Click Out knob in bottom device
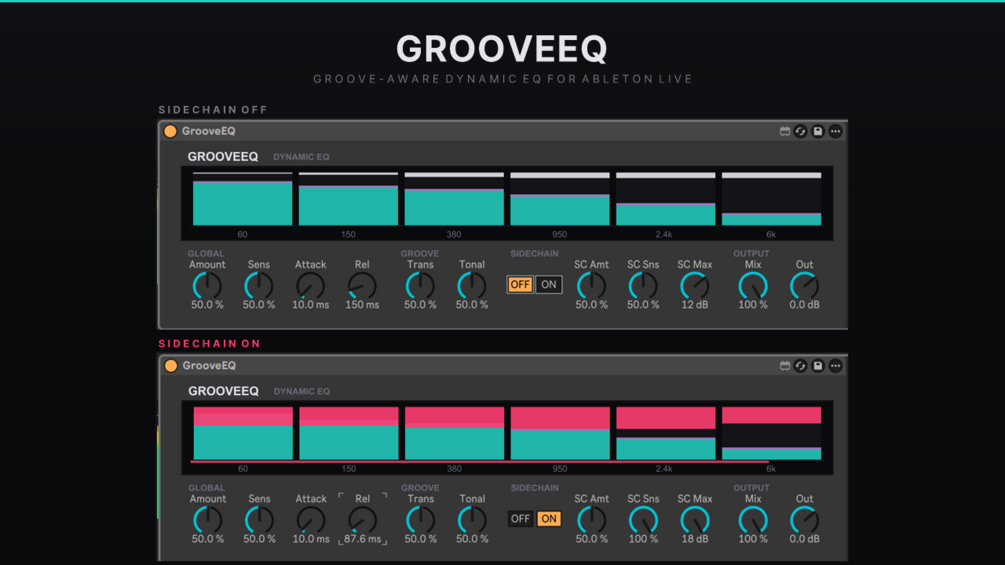Screen dimensions: 1005x565 coord(804,520)
